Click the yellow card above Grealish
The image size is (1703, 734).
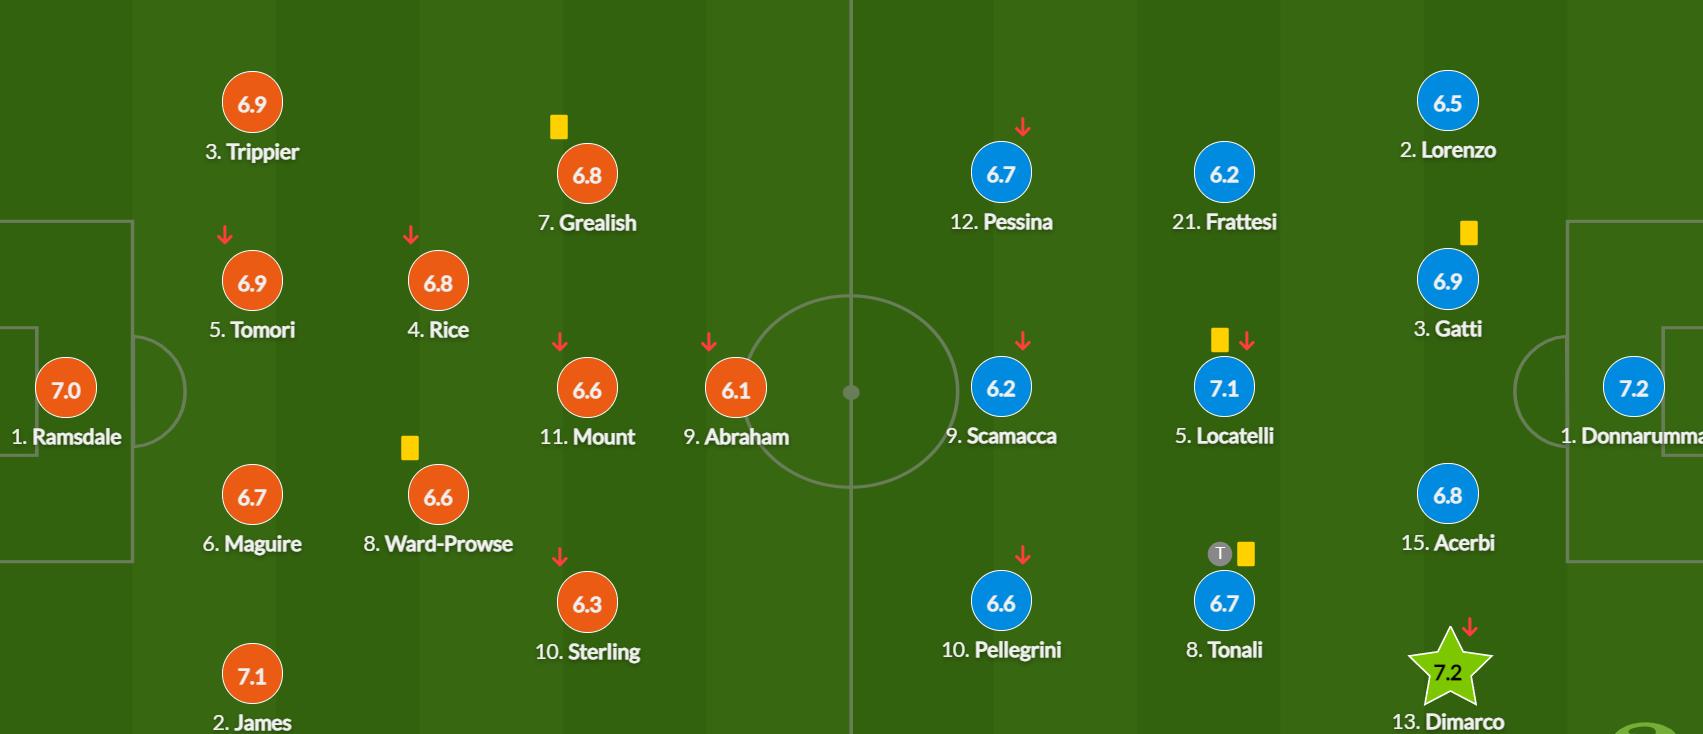click(x=559, y=127)
